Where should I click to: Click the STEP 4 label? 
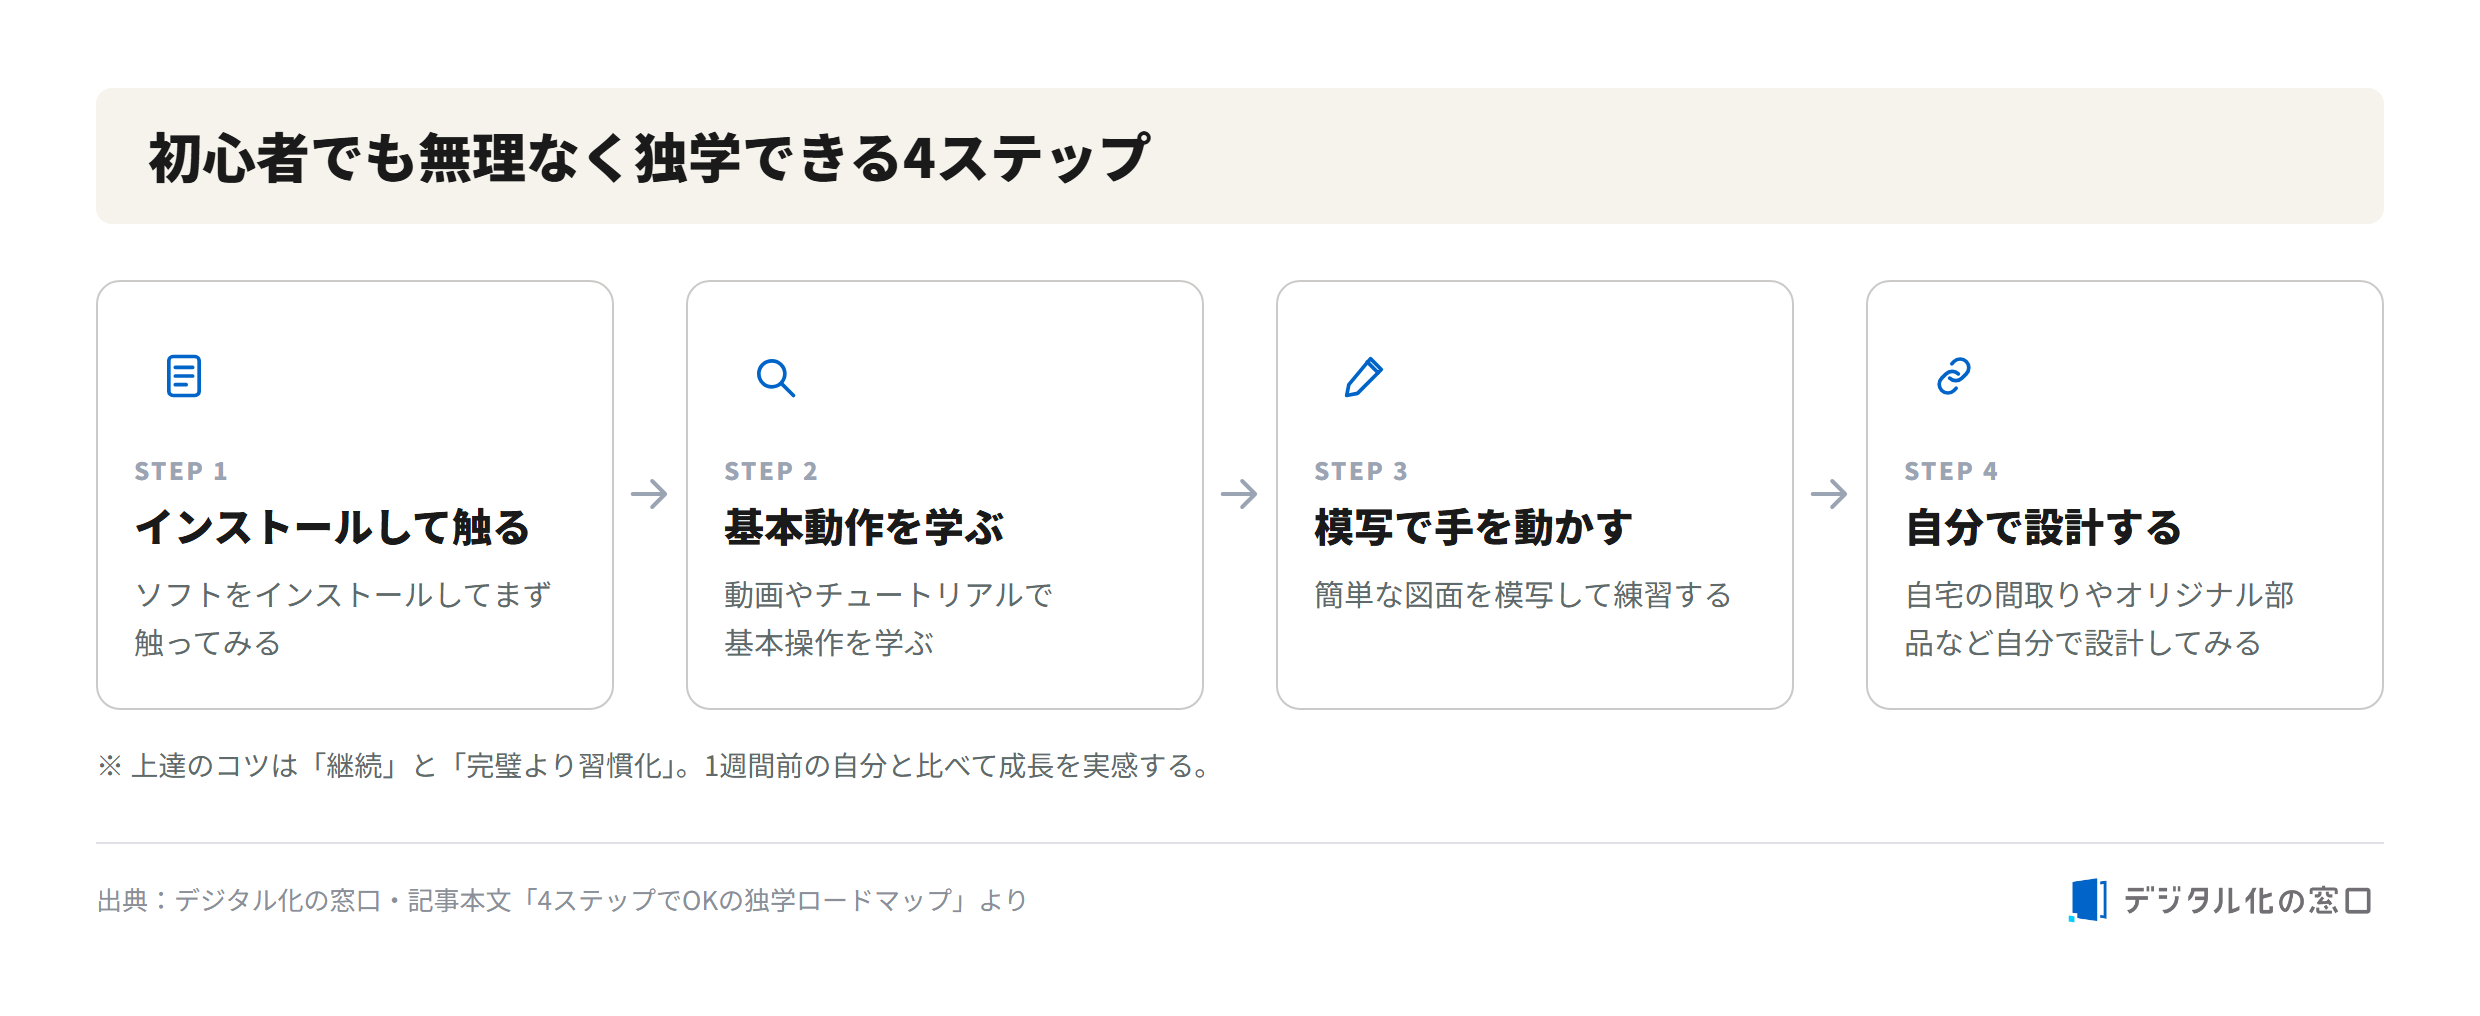(1951, 471)
